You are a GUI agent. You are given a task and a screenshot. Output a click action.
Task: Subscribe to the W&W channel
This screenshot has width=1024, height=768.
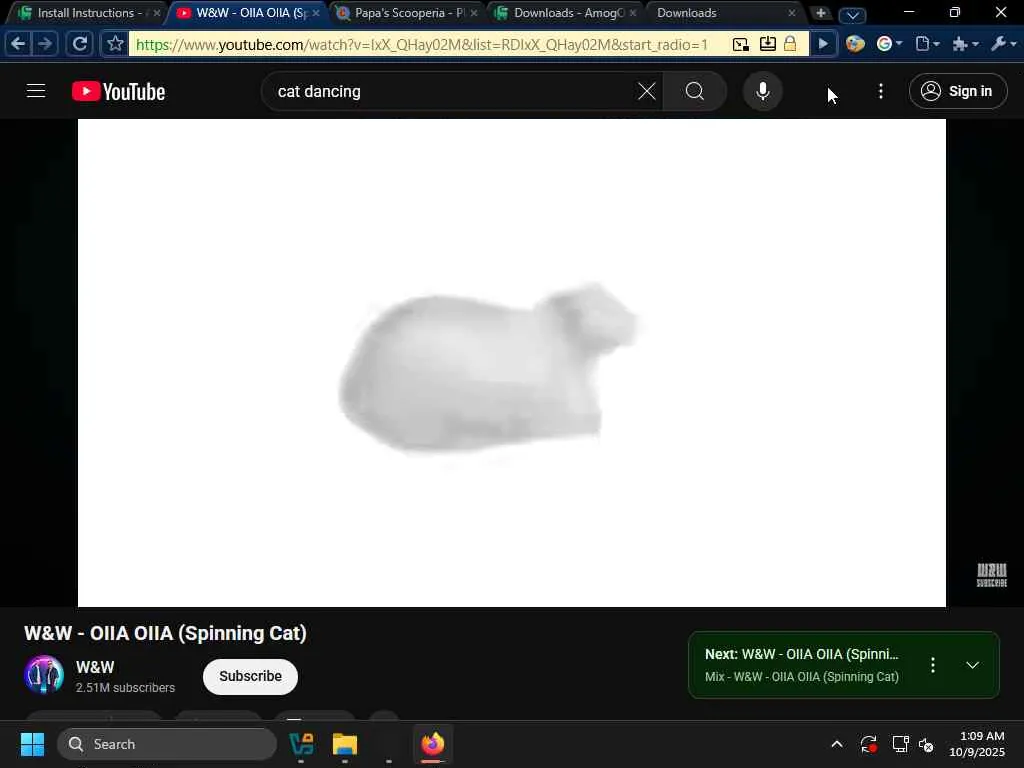(250, 677)
